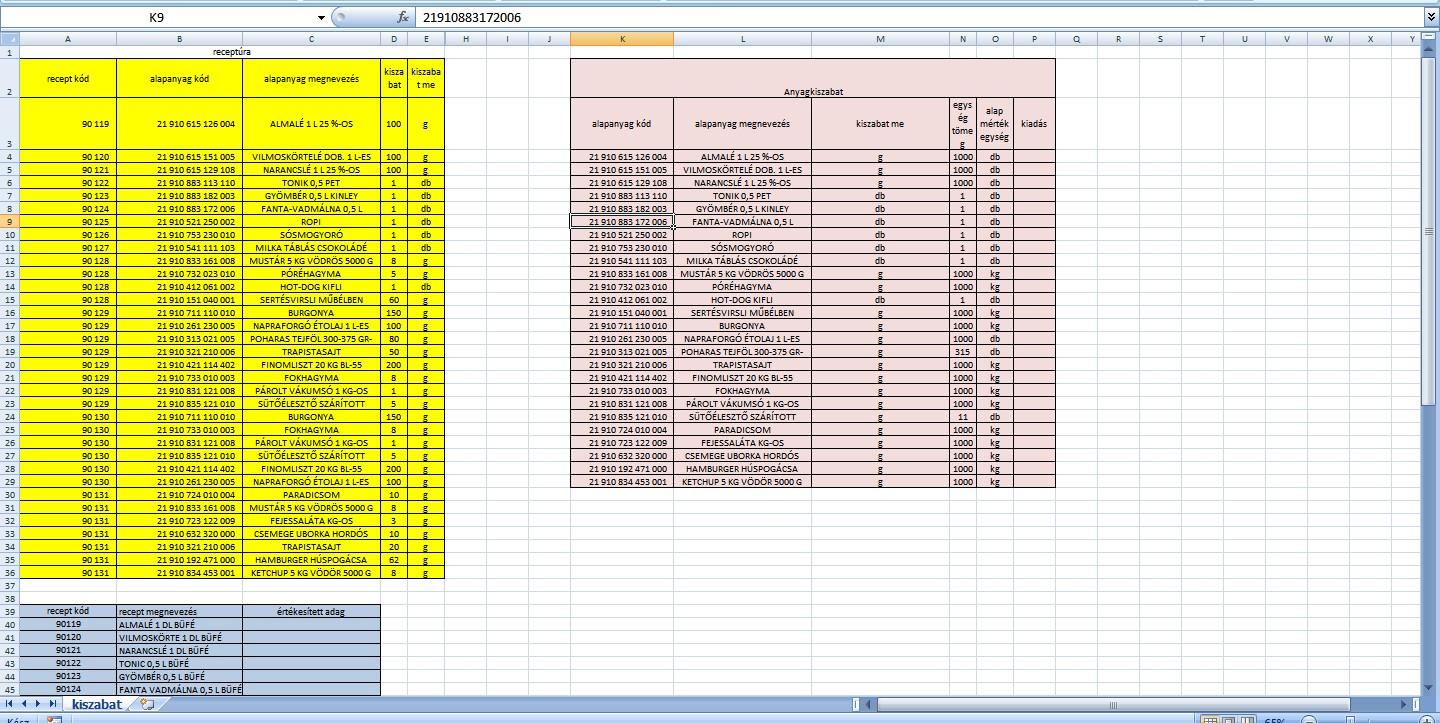Go to last sheet with navigation arrow
1440x723 pixels.
pos(52,704)
